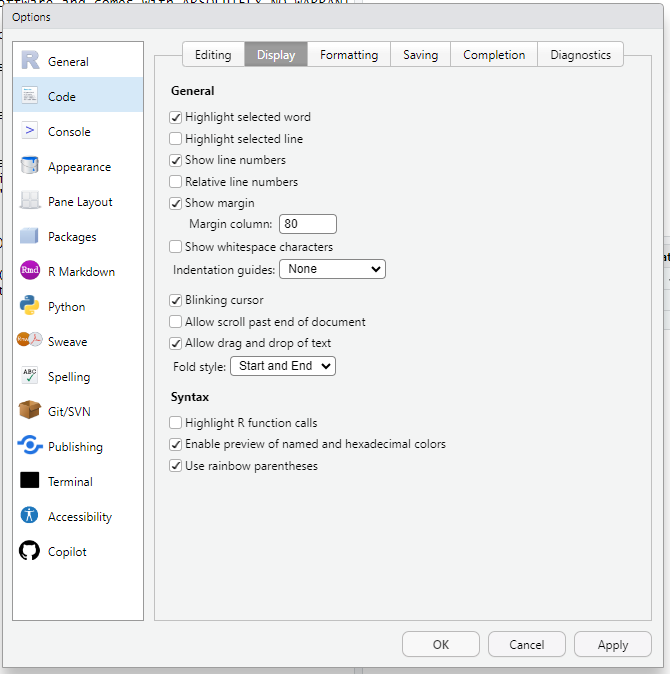Disable Use rainbow parentheses
The image size is (670, 674).
click(x=176, y=466)
